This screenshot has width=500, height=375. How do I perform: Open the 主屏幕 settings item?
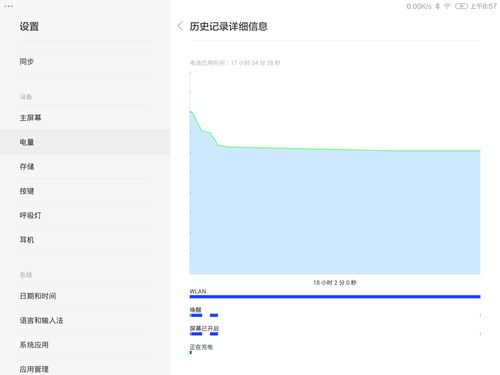click(x=85, y=118)
